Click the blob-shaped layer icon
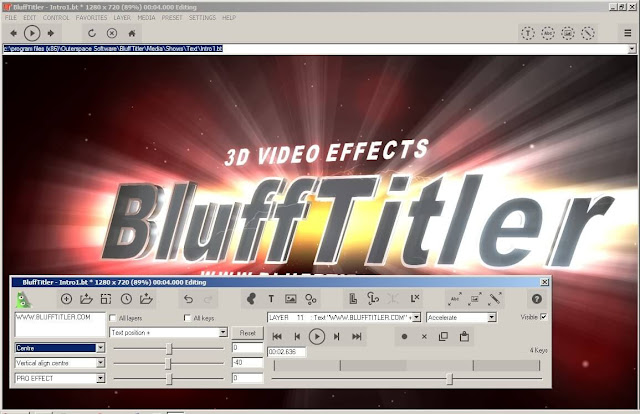The image size is (640, 414). 251,299
